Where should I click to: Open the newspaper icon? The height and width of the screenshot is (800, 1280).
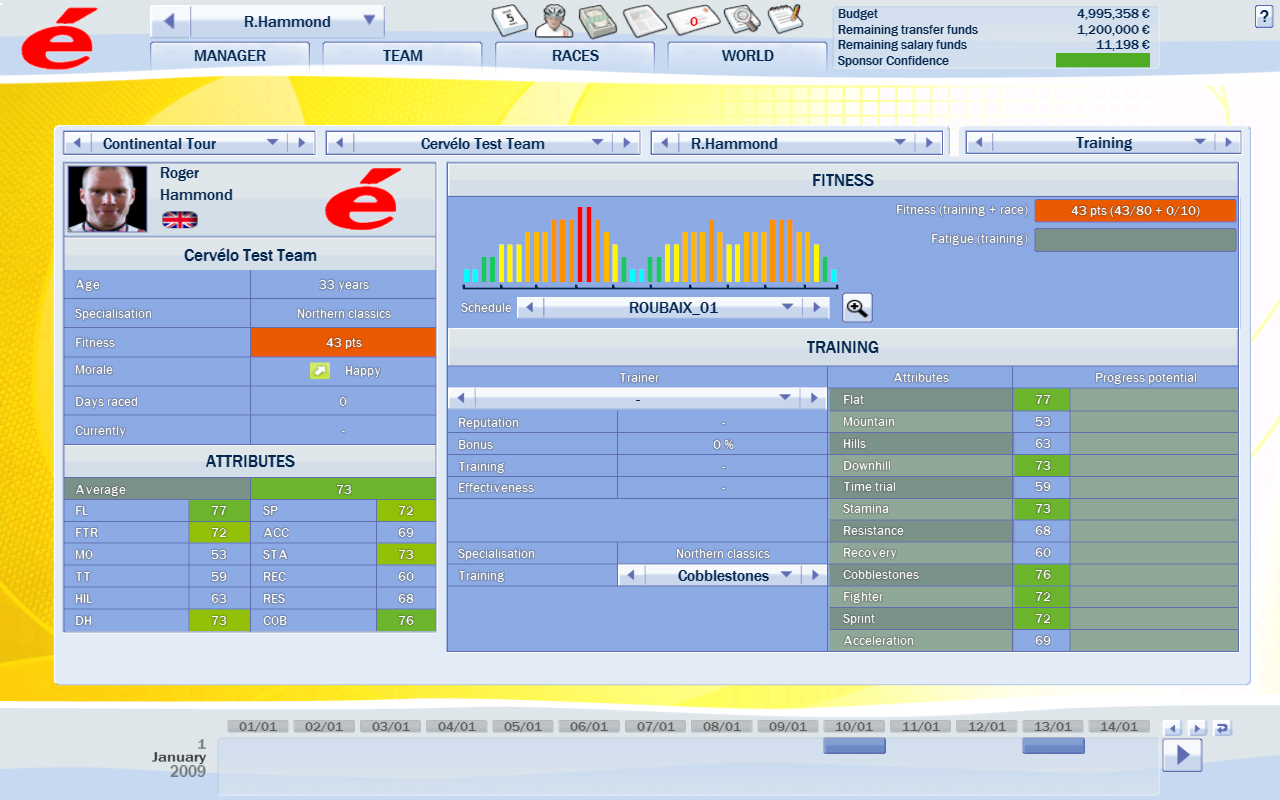(643, 19)
